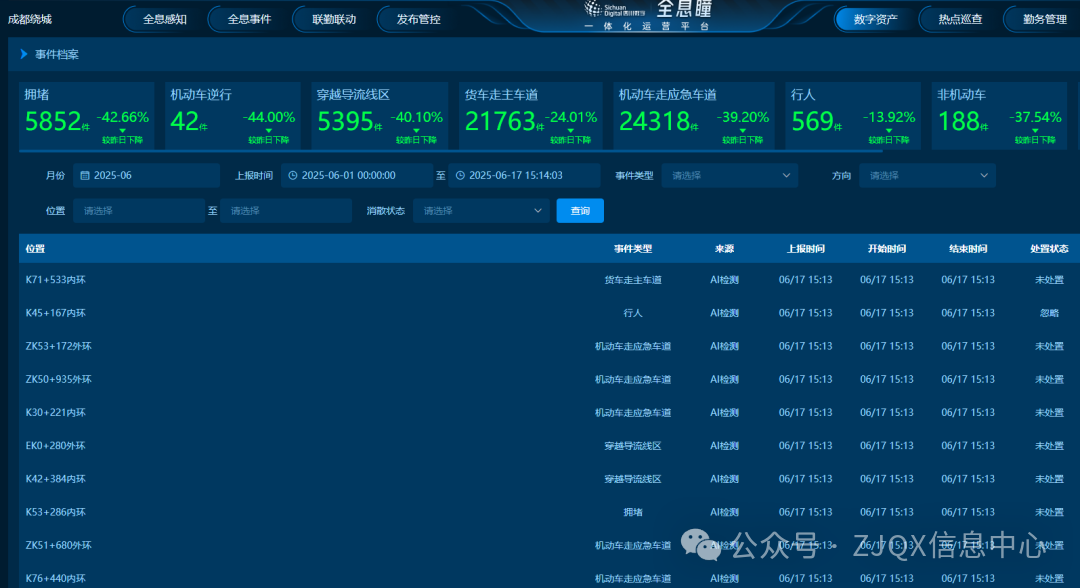The height and width of the screenshot is (588, 1080).
Task: Switch to the 全息感知 tab
Action: coord(164,19)
